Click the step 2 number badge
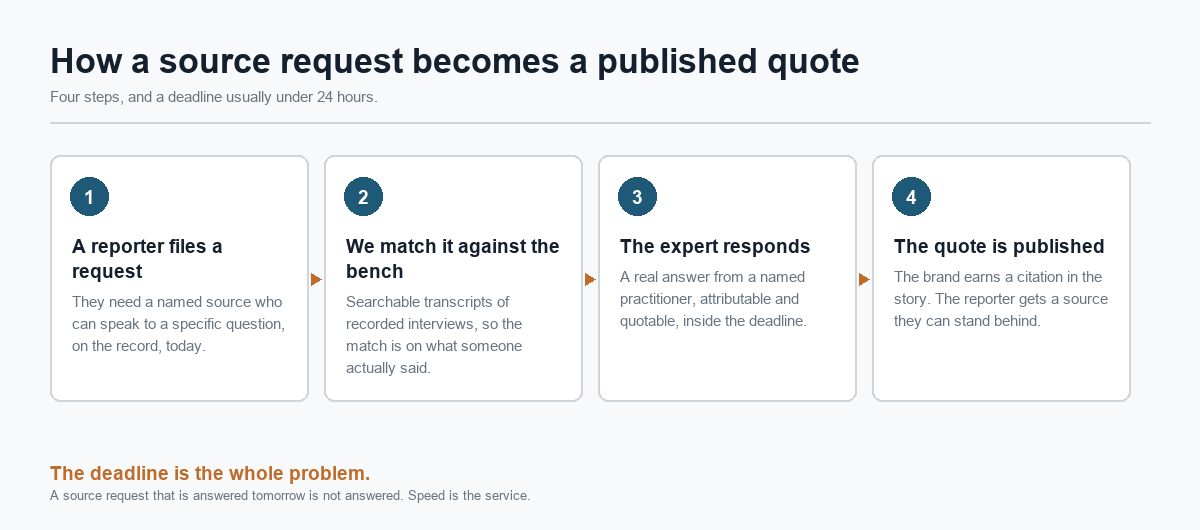This screenshot has height=530, width=1200. (363, 197)
